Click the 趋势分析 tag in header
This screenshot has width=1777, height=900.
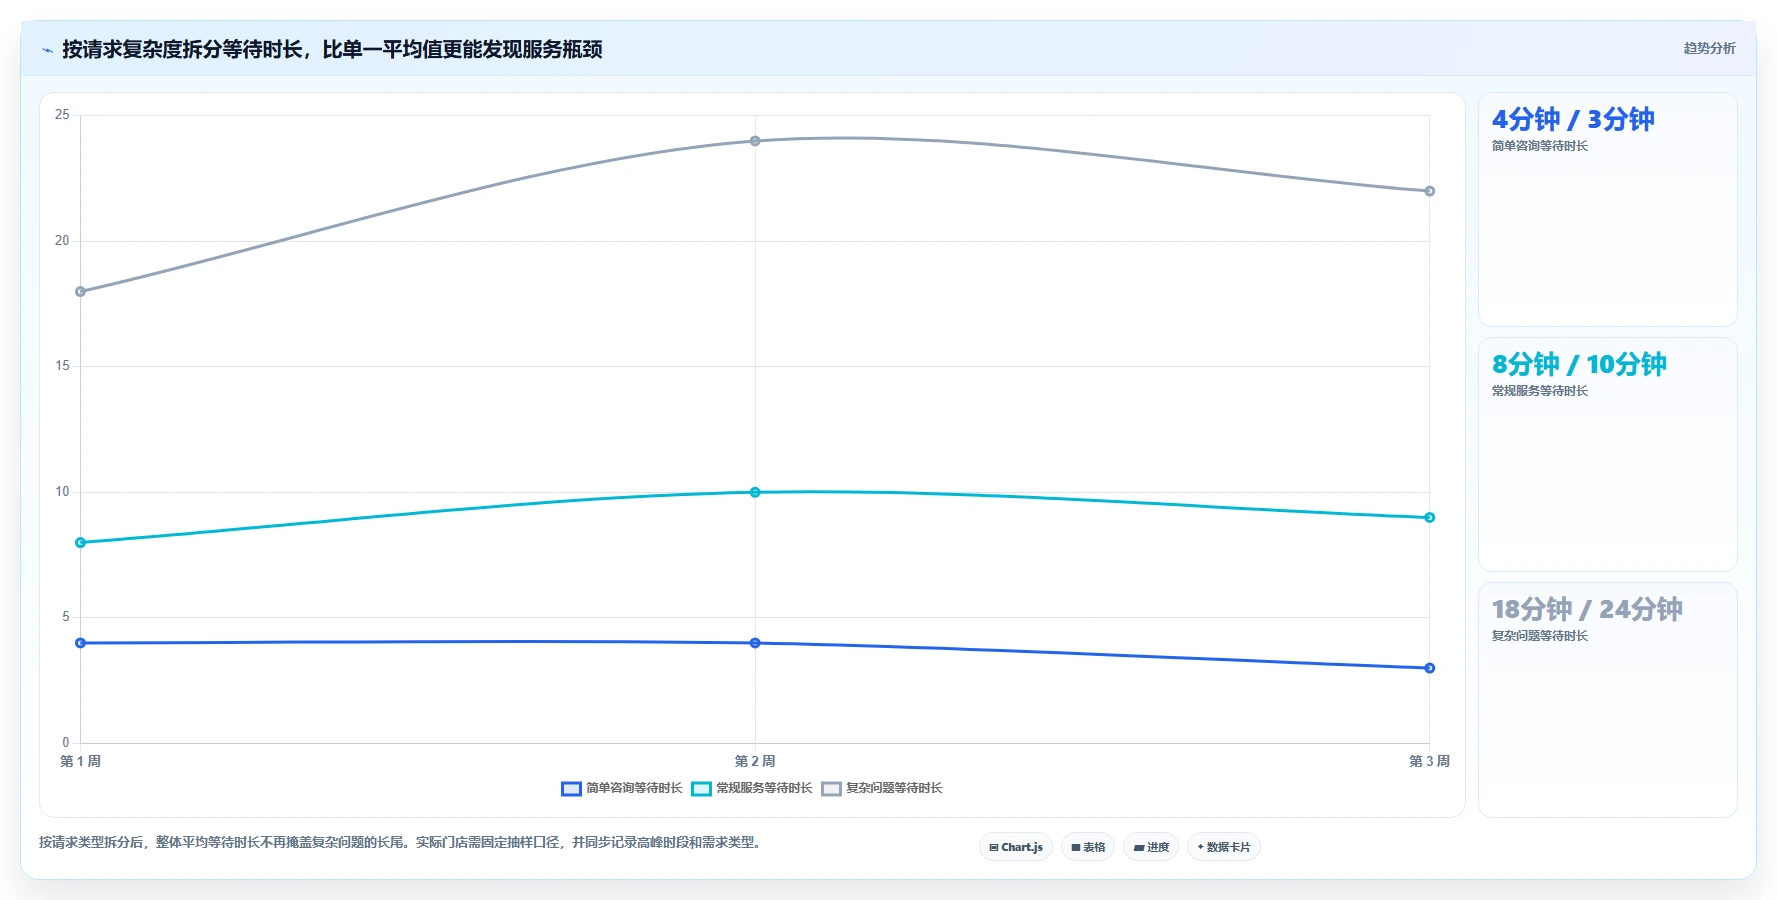(1709, 48)
